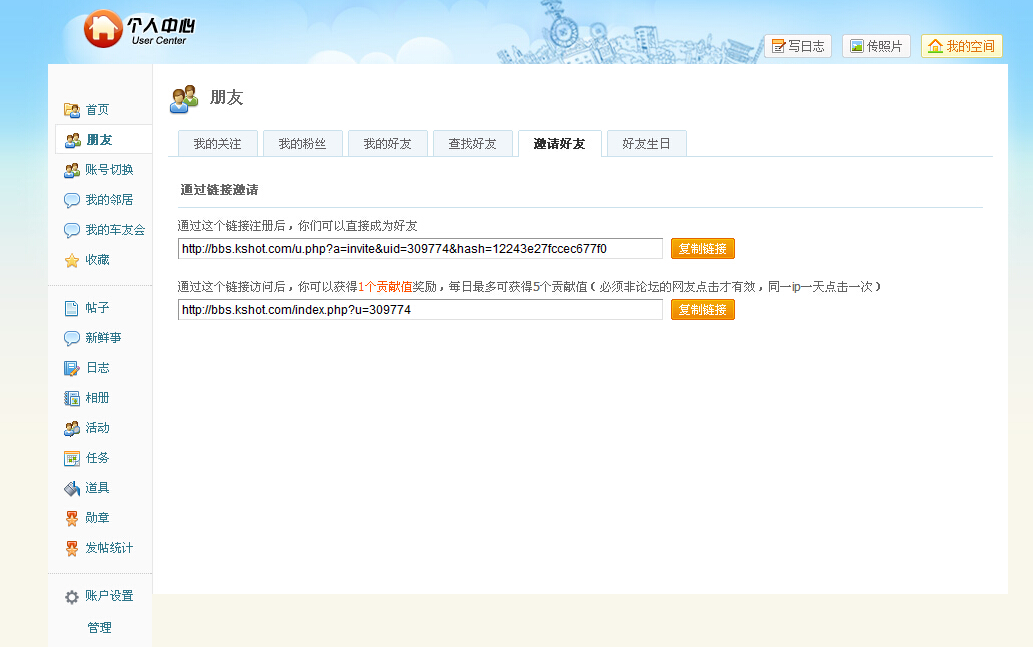Image resolution: width=1033 pixels, height=647 pixels.
Task: Open 道具 in the sidebar
Action: point(97,488)
